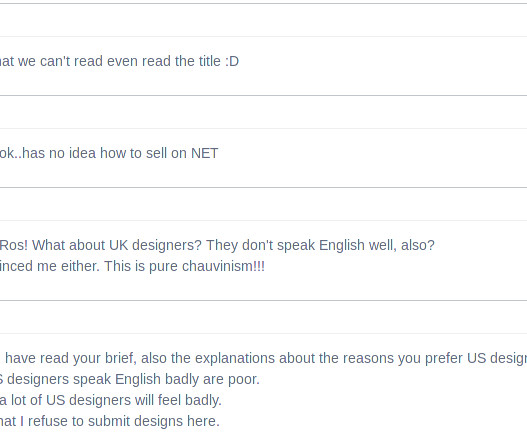Click the ':D' emoticon text

[x=232, y=61]
